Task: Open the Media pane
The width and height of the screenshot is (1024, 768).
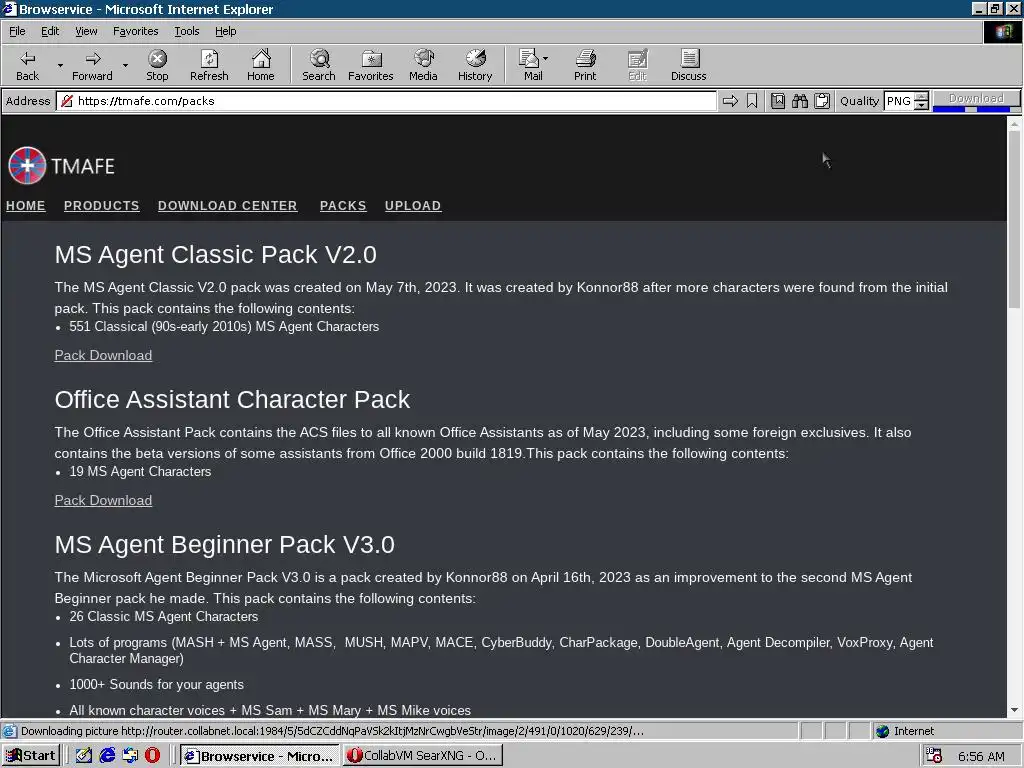Action: (423, 65)
